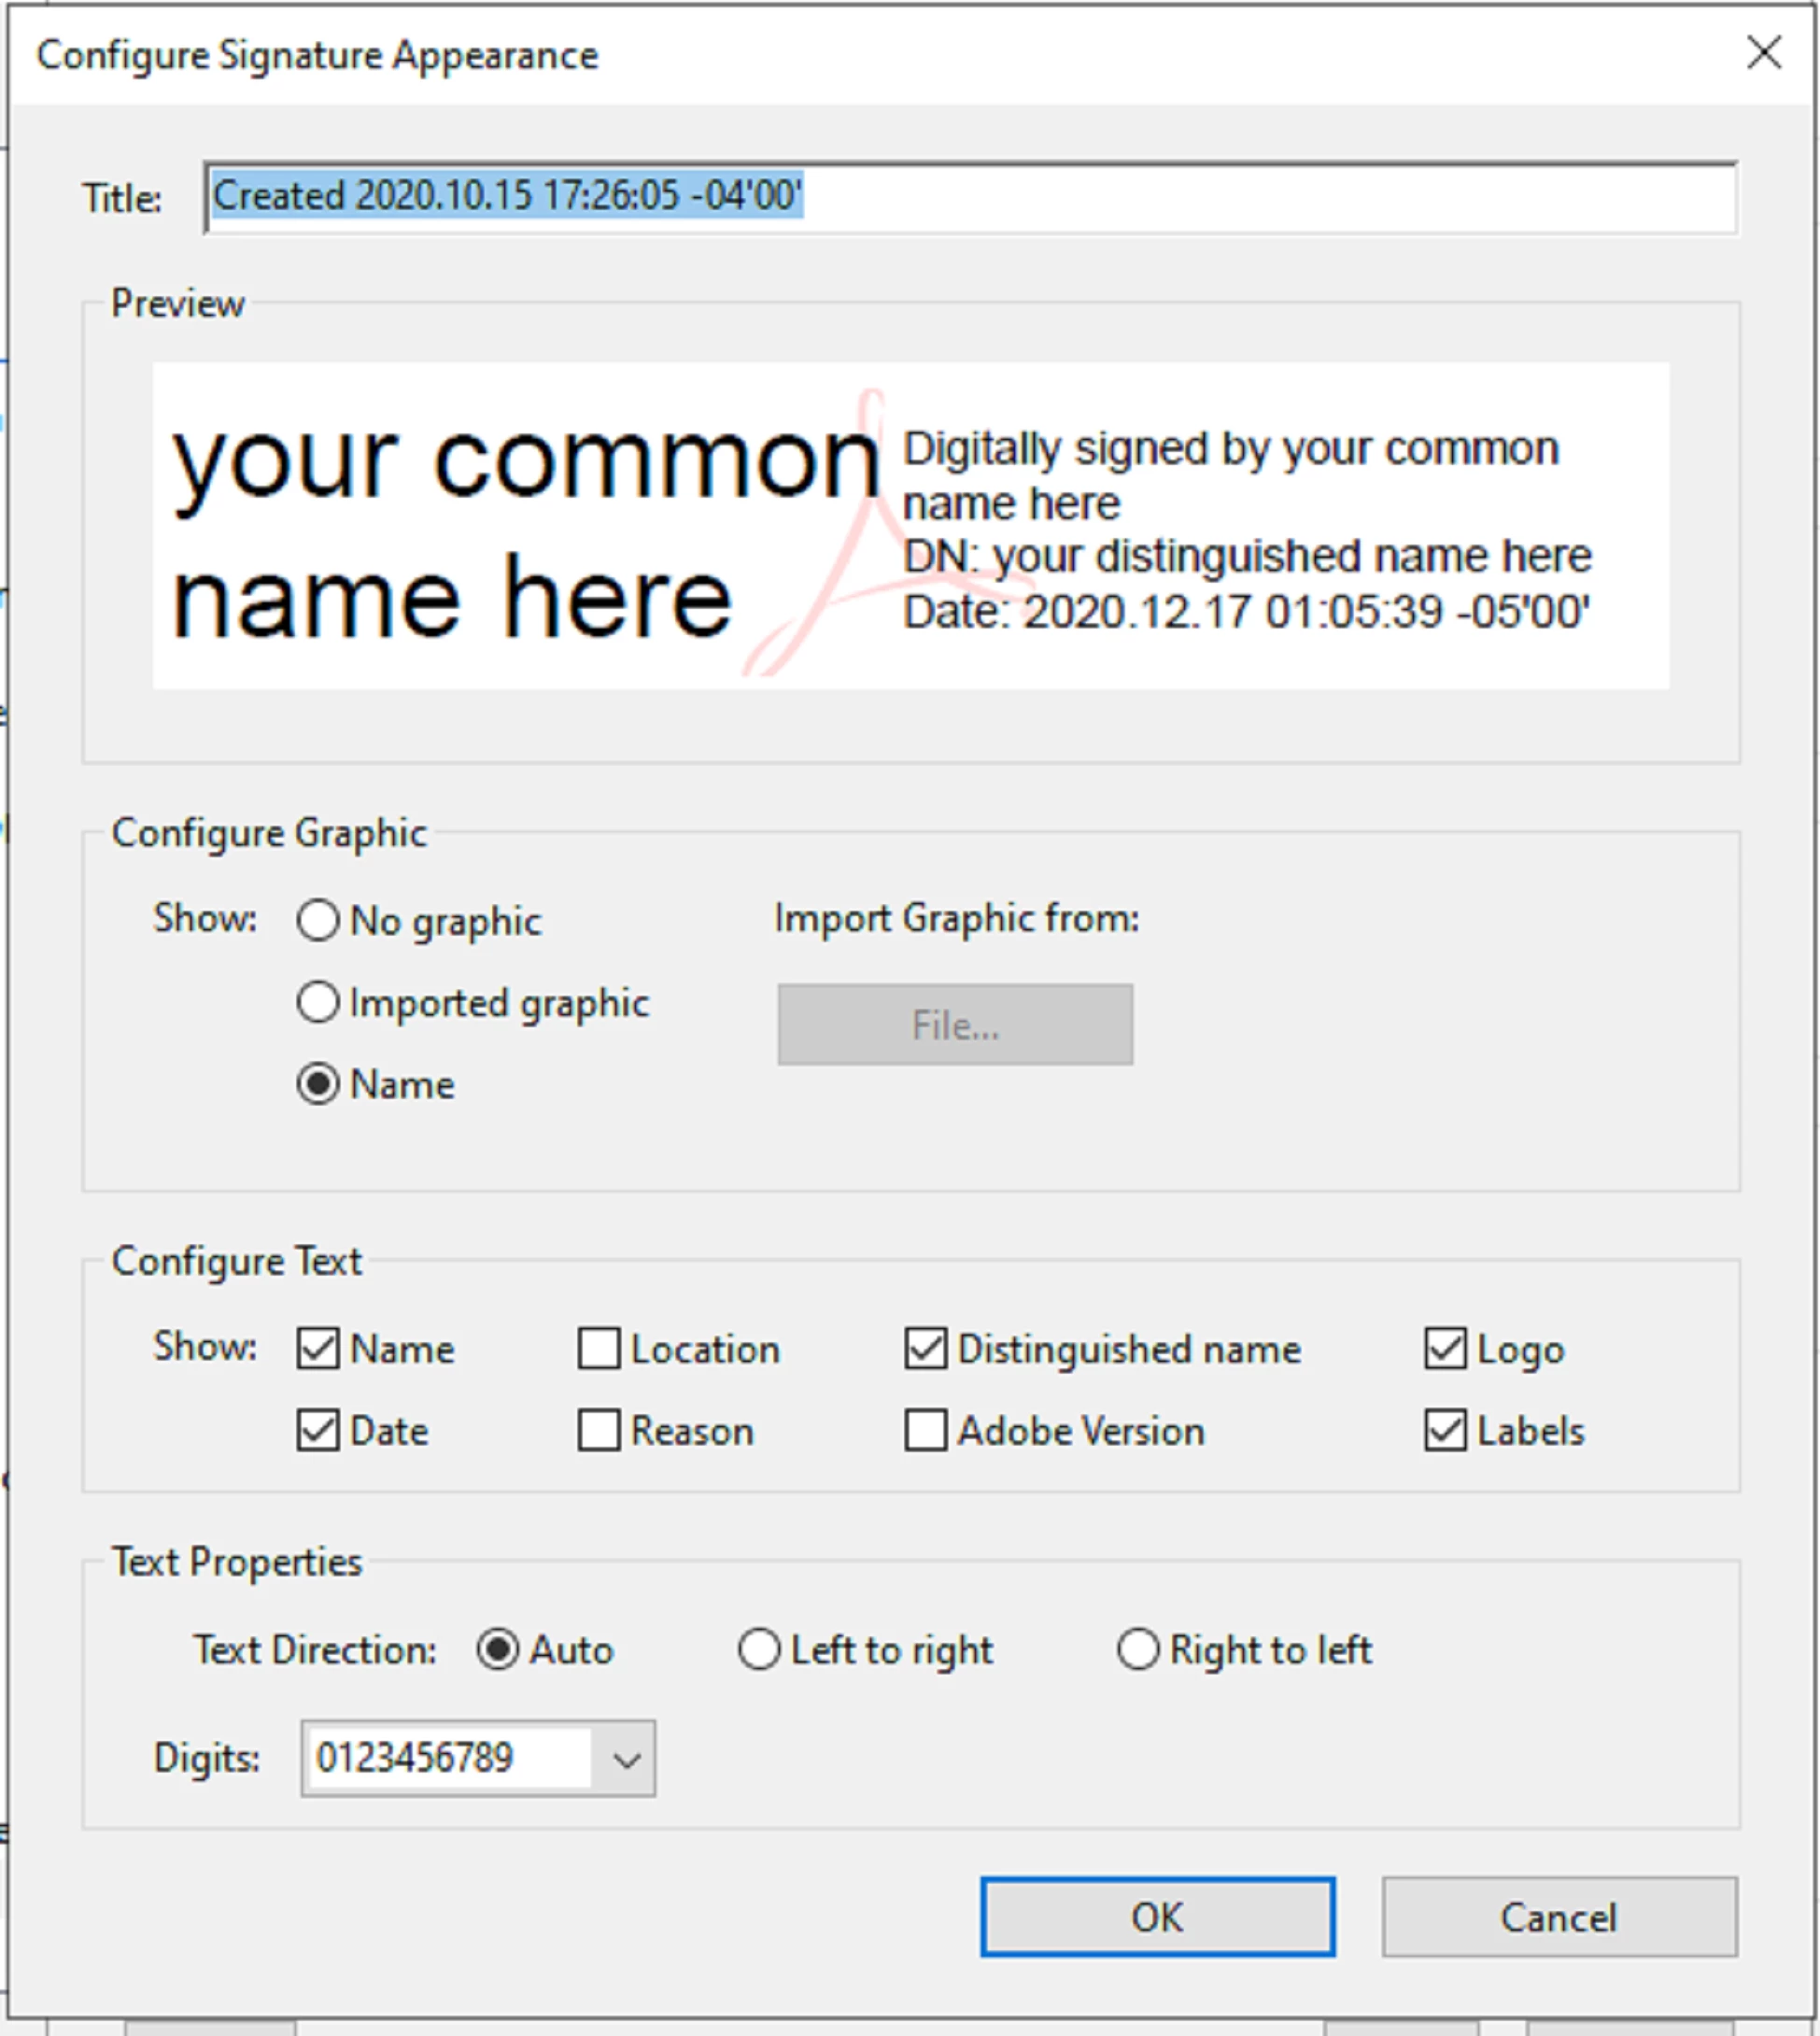Select Right to left direction
This screenshot has height=2036, width=1820.
tap(1138, 1650)
